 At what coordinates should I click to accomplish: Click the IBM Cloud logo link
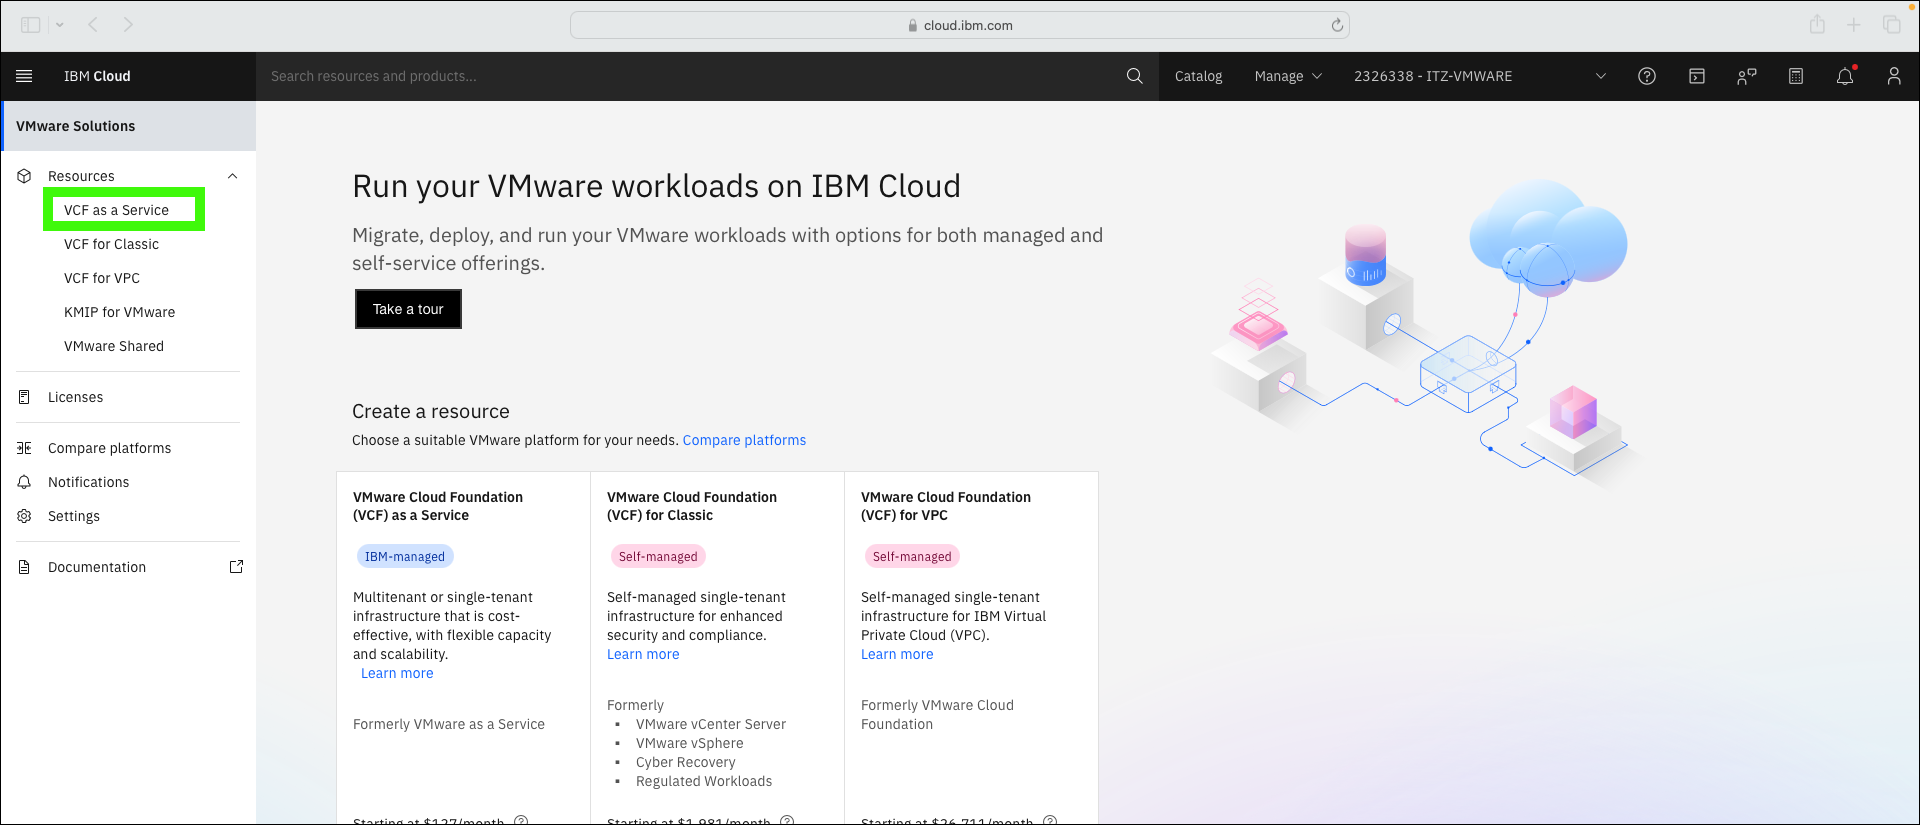97,76
